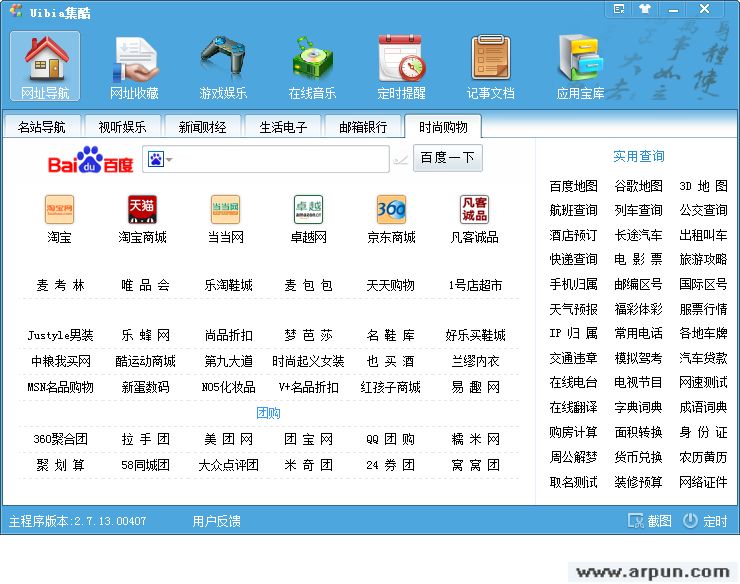The height and width of the screenshot is (584, 740).
Task: Open the 谷歌地图 query link
Action: tap(639, 186)
